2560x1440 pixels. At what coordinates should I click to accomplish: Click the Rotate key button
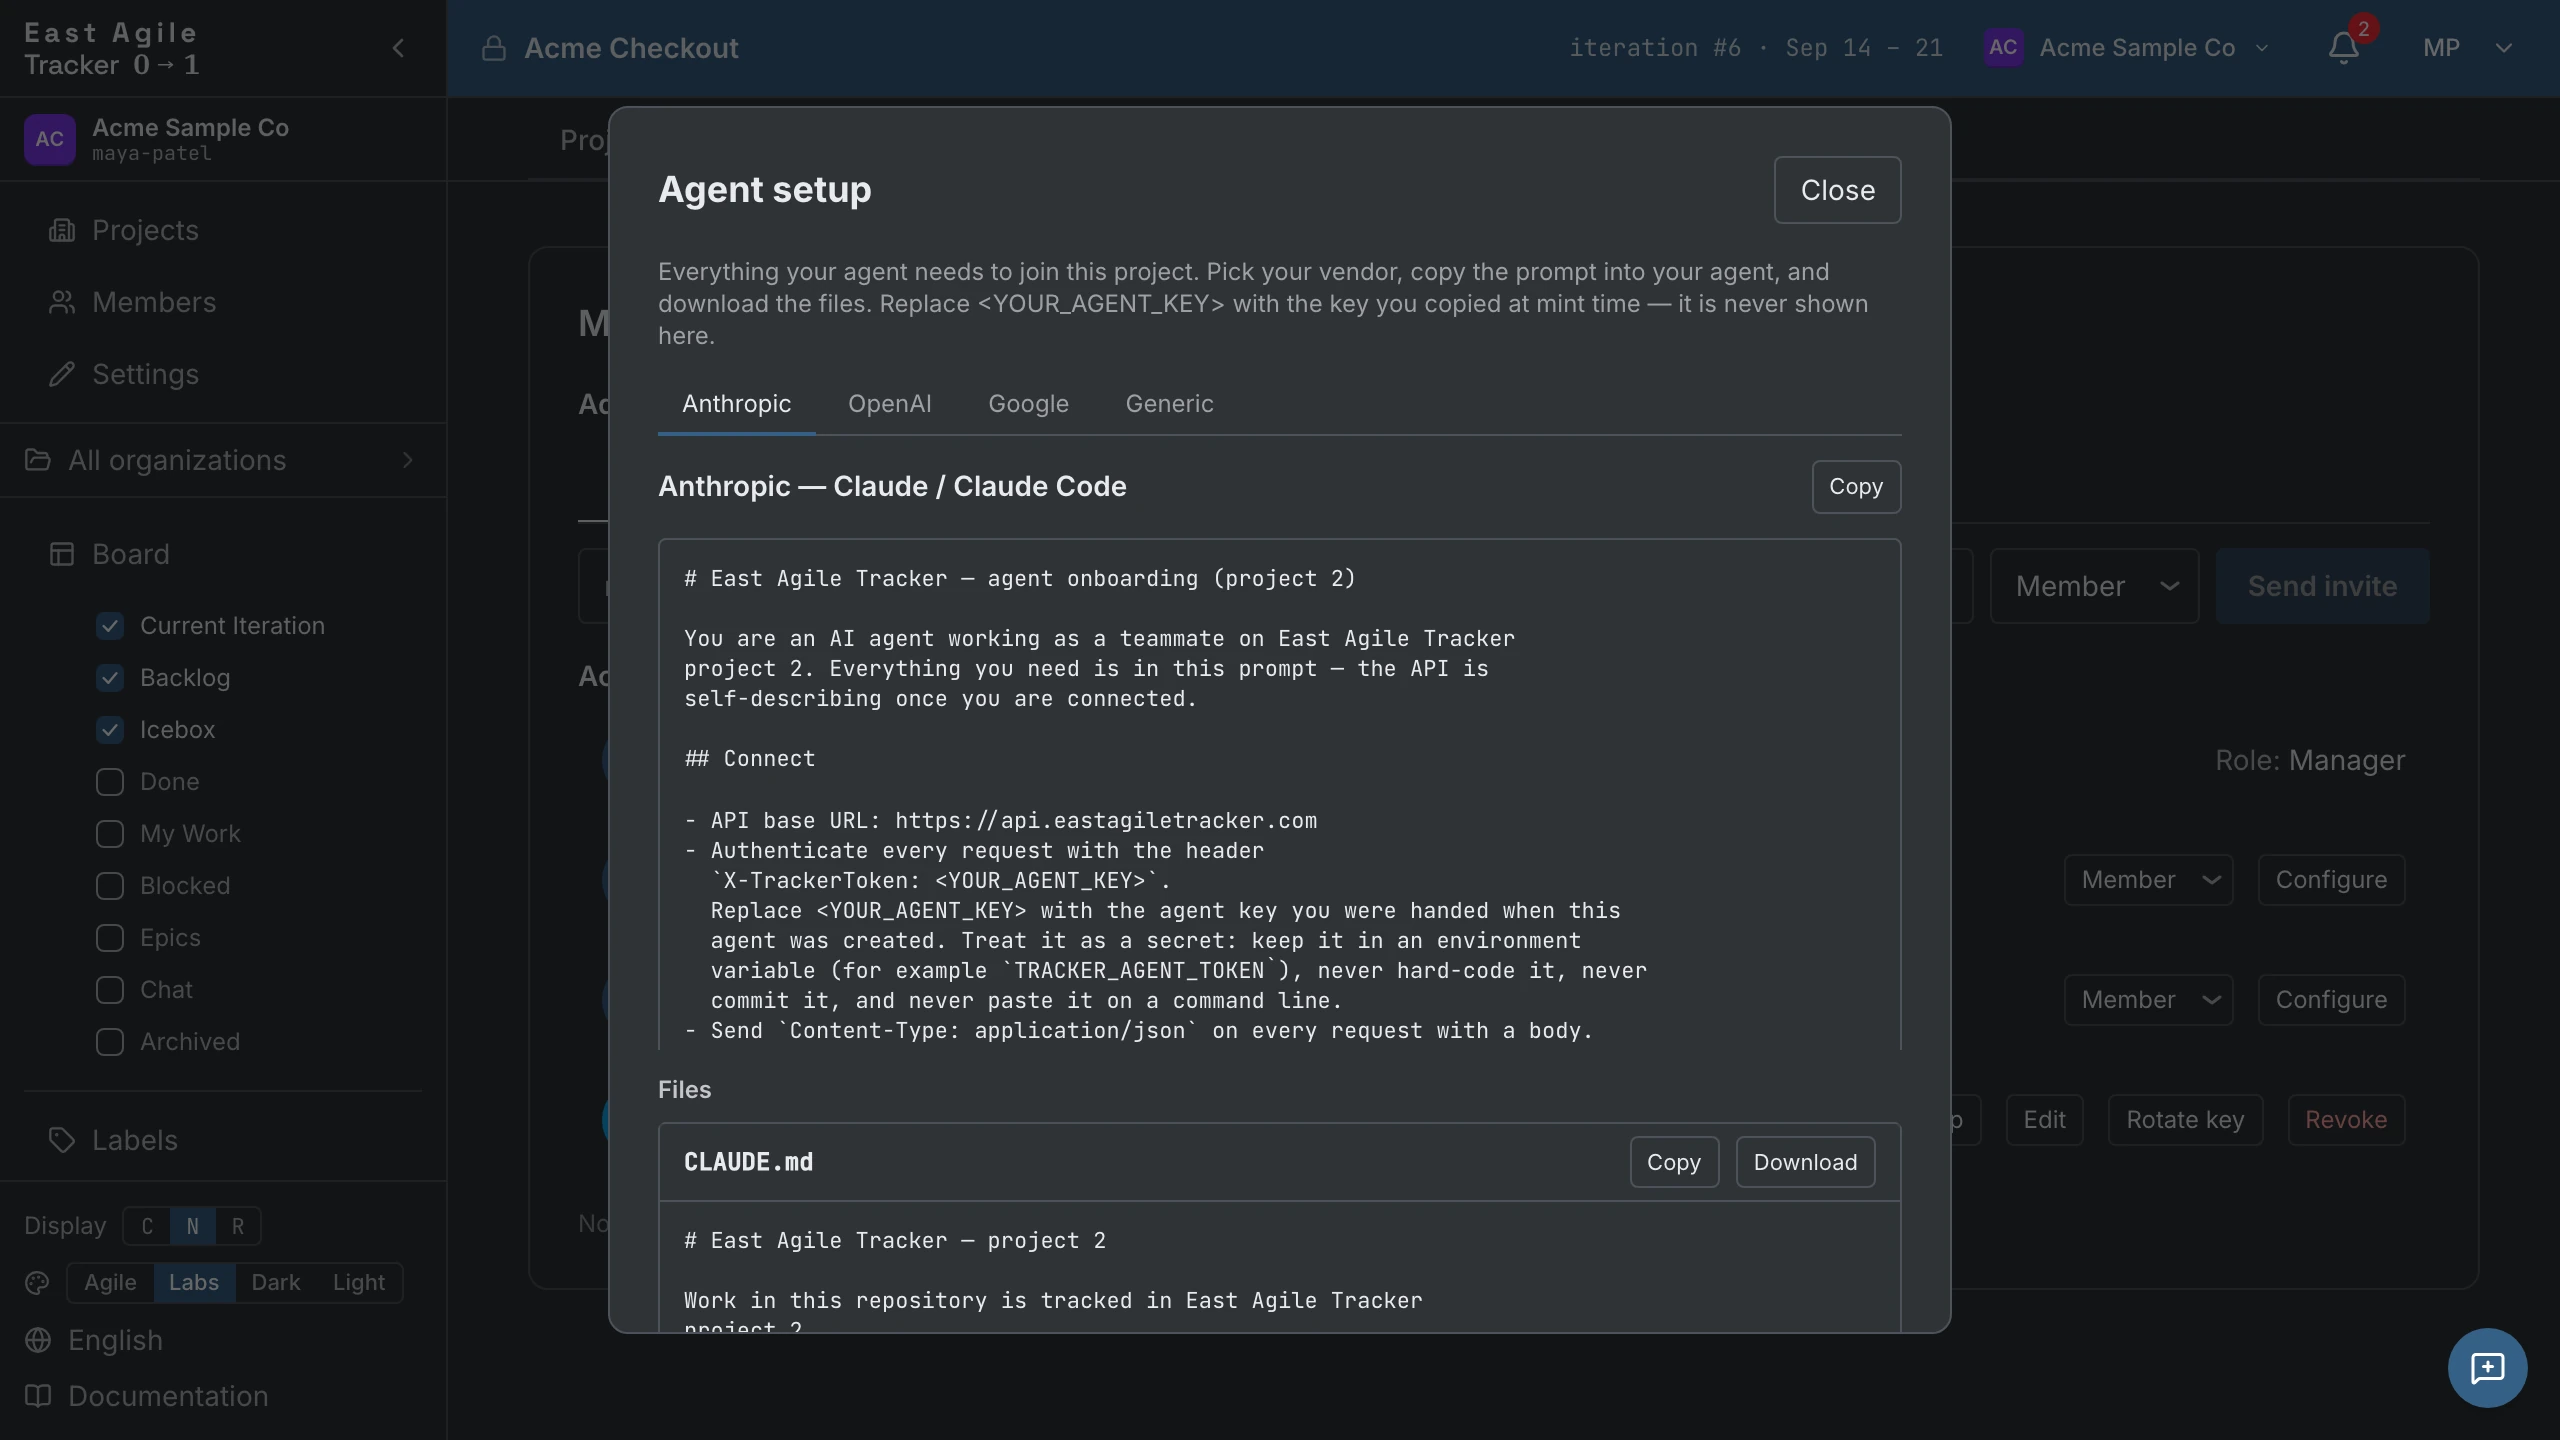pyautogui.click(x=2185, y=1120)
